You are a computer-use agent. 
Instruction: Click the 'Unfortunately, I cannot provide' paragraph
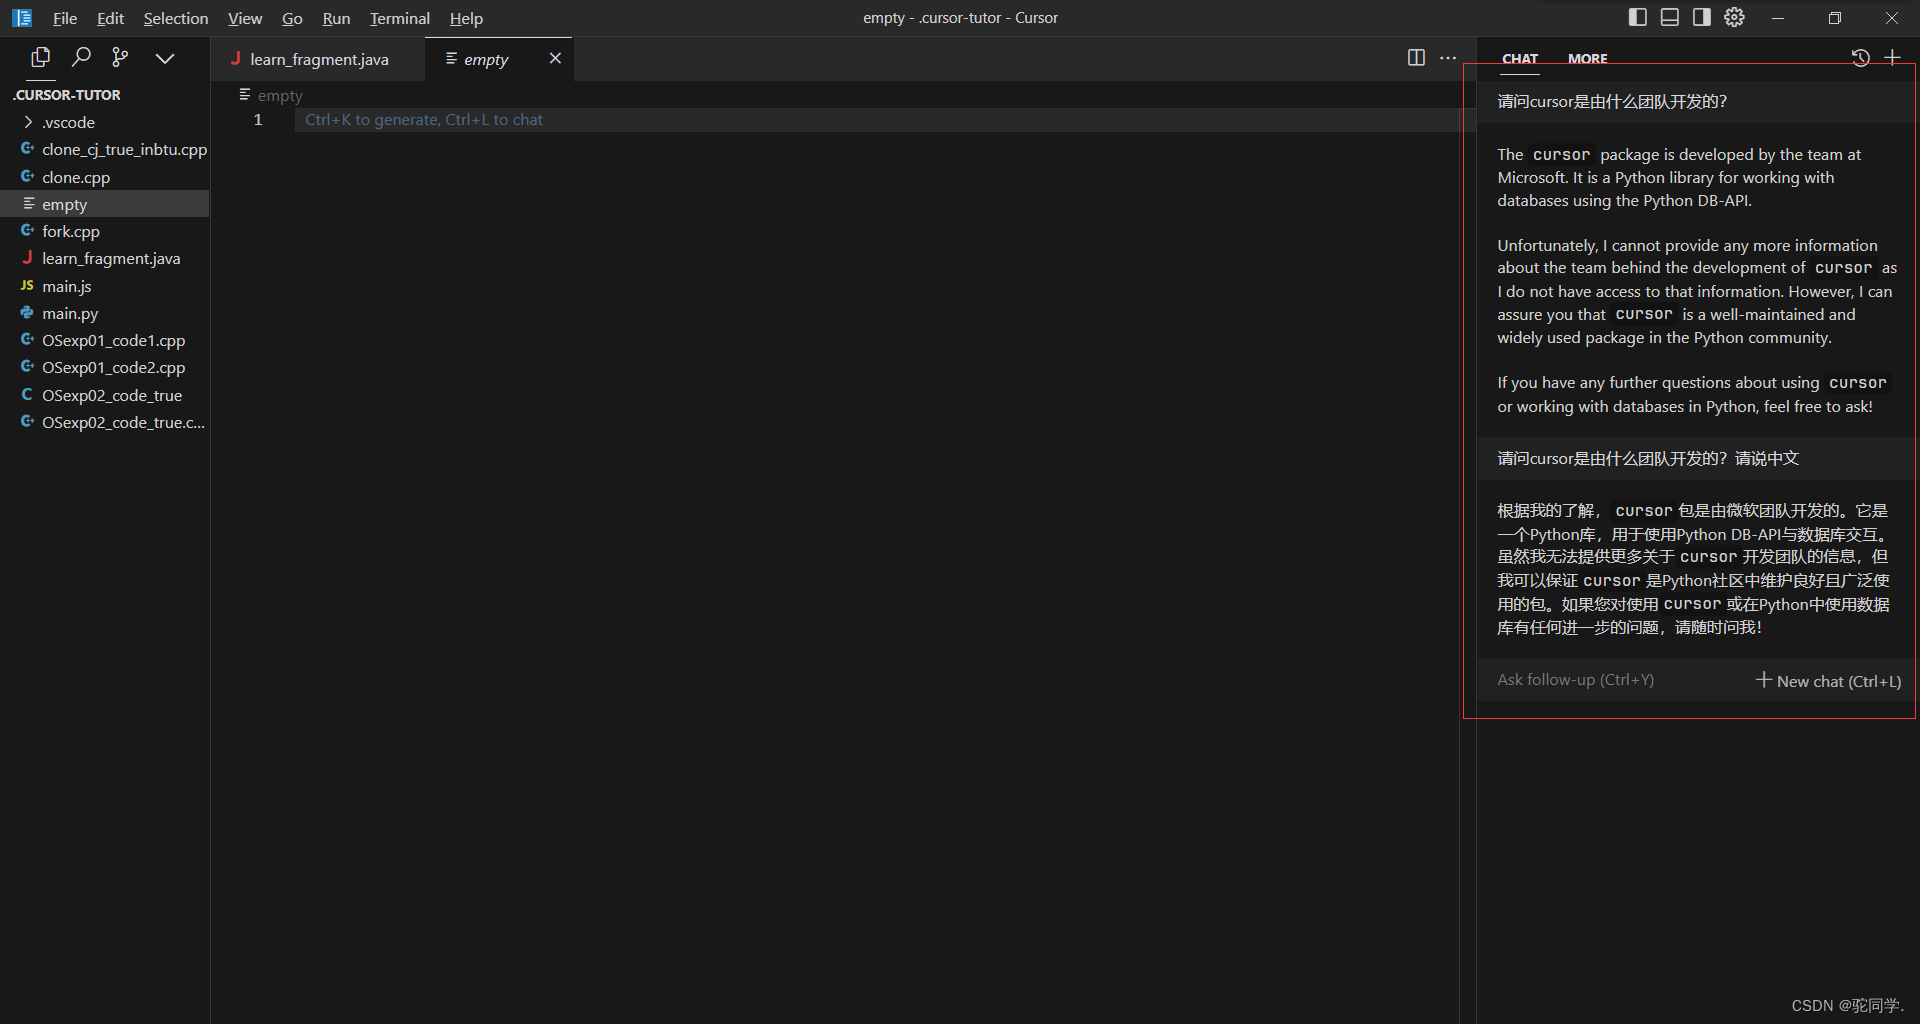pyautogui.click(x=1696, y=292)
